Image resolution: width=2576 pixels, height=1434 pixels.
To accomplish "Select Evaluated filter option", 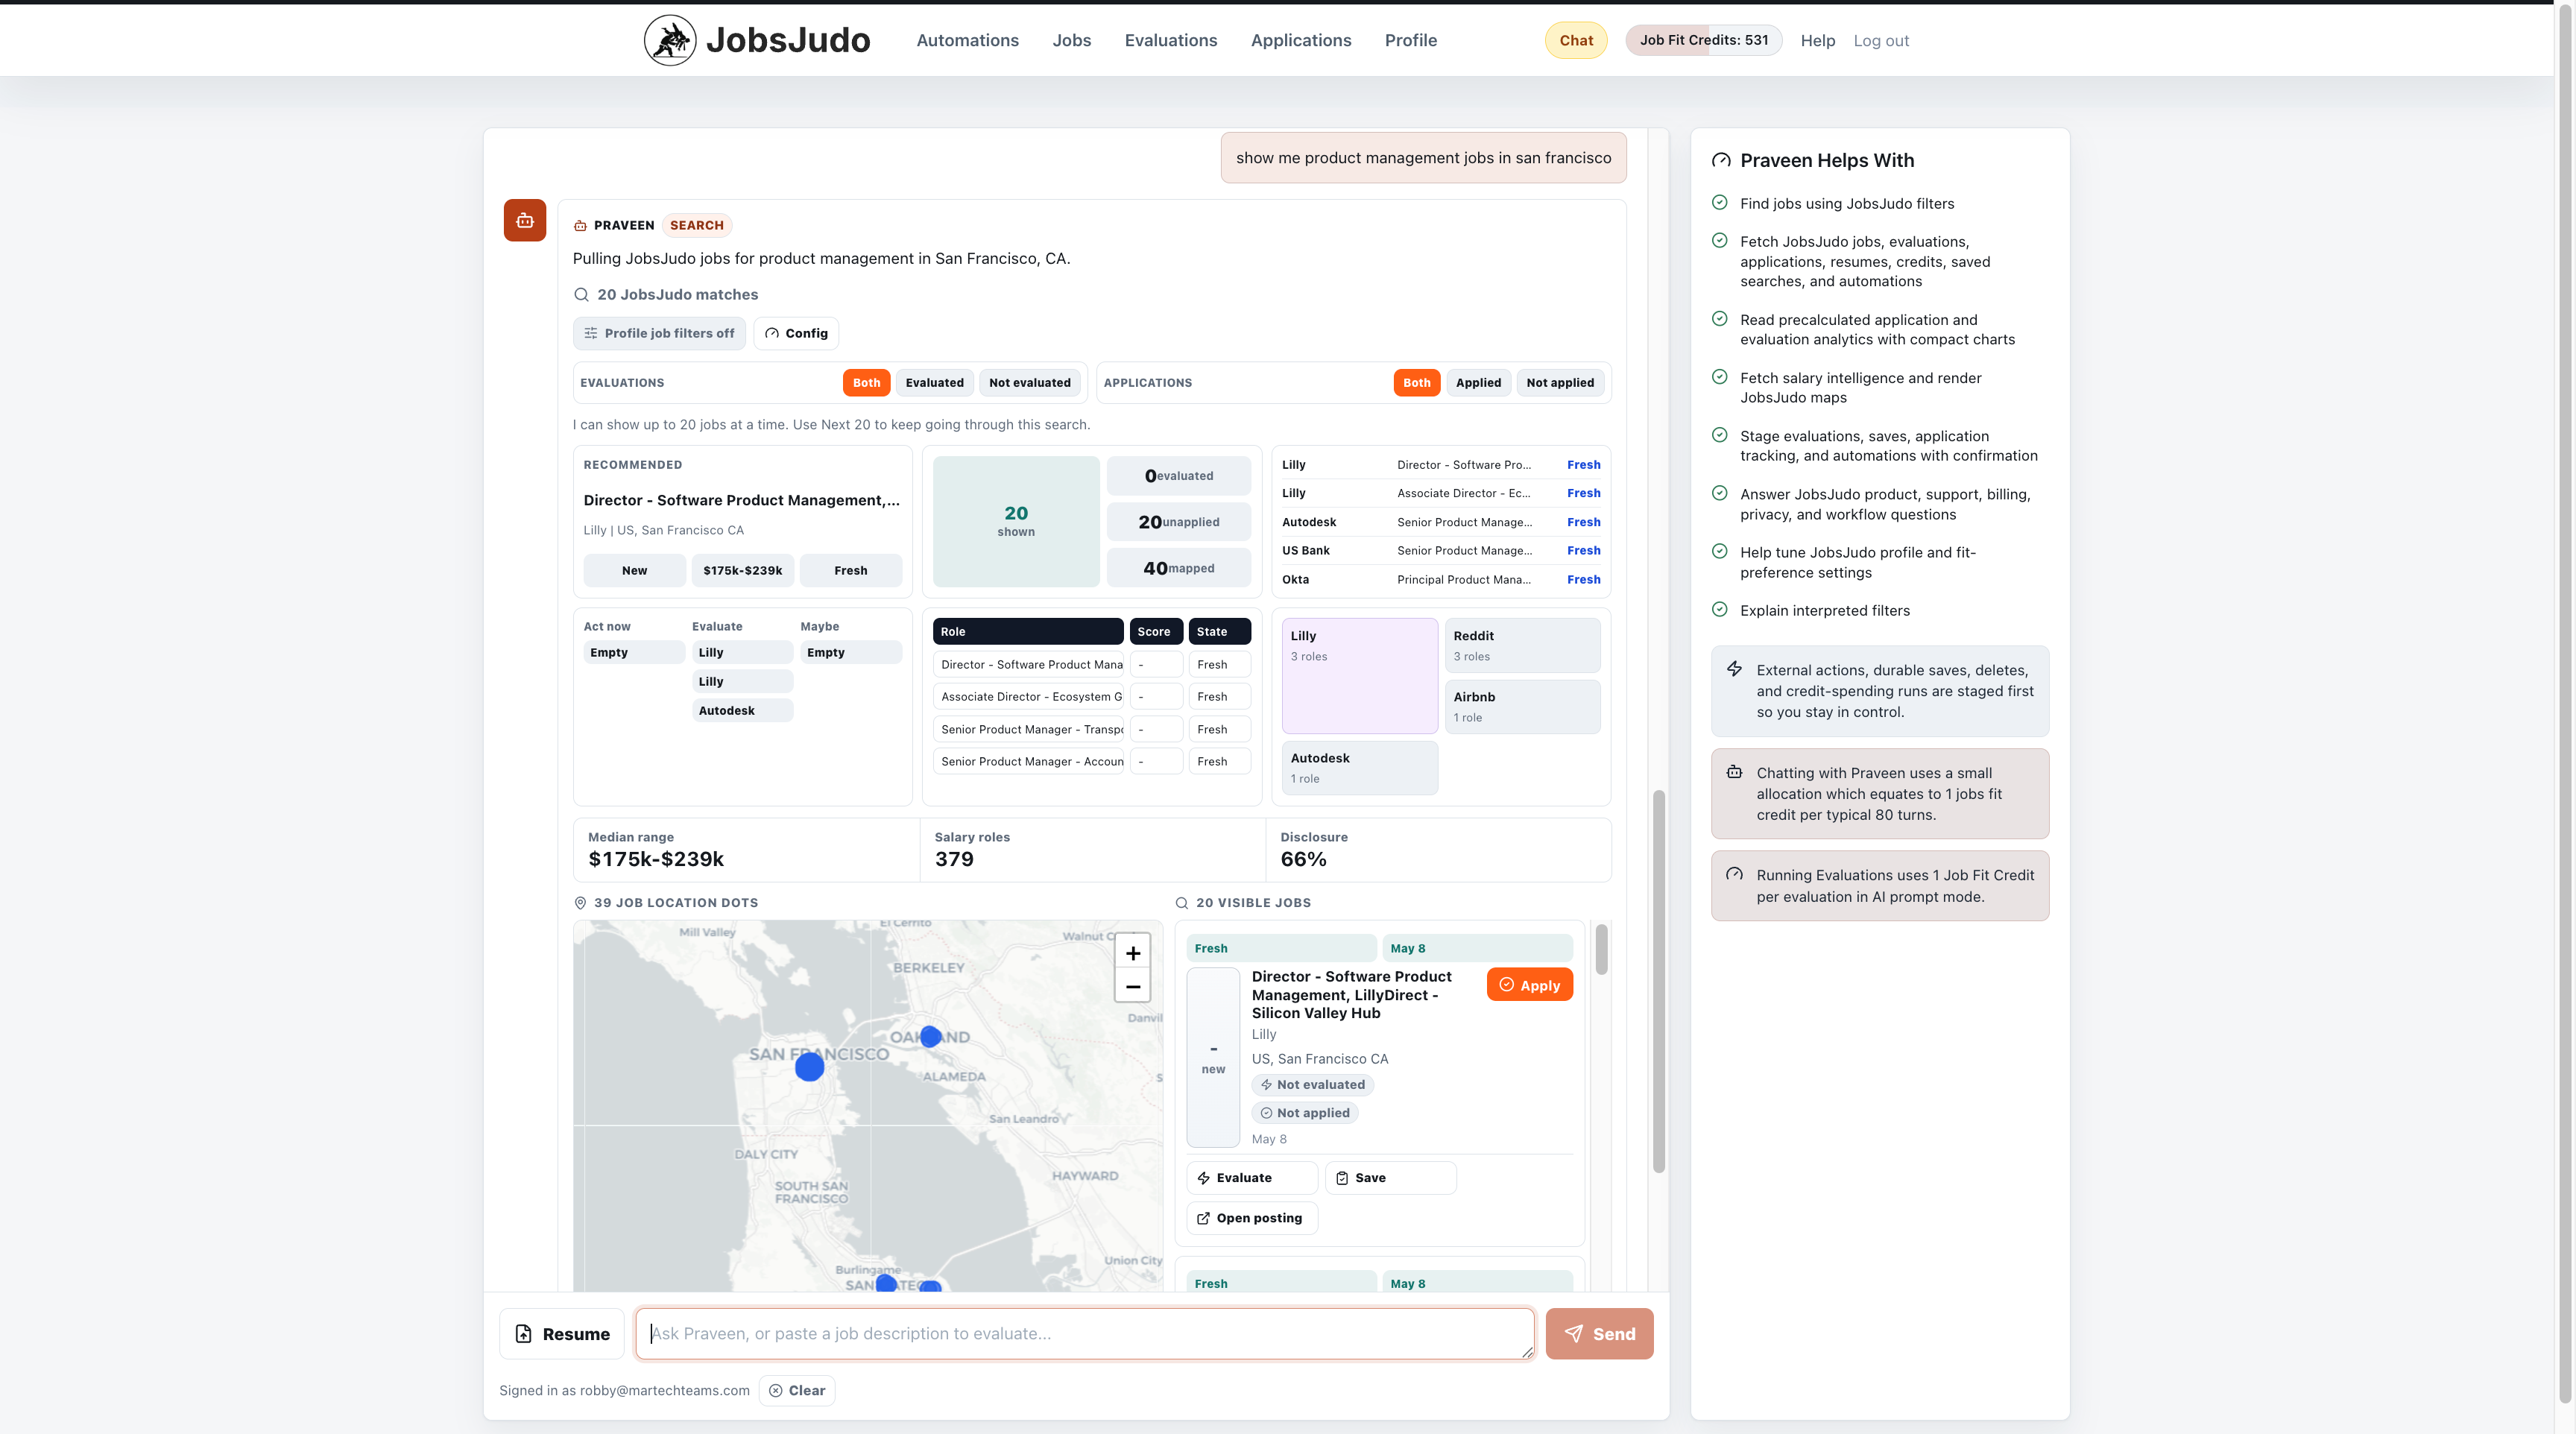I will click(x=935, y=382).
